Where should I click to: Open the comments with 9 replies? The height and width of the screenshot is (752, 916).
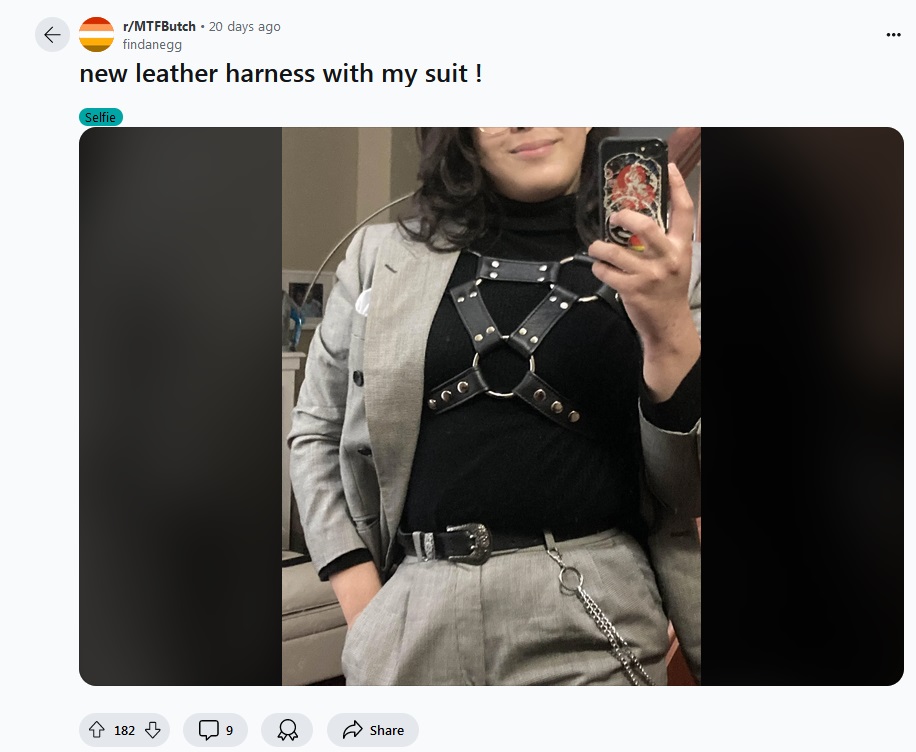(x=216, y=730)
